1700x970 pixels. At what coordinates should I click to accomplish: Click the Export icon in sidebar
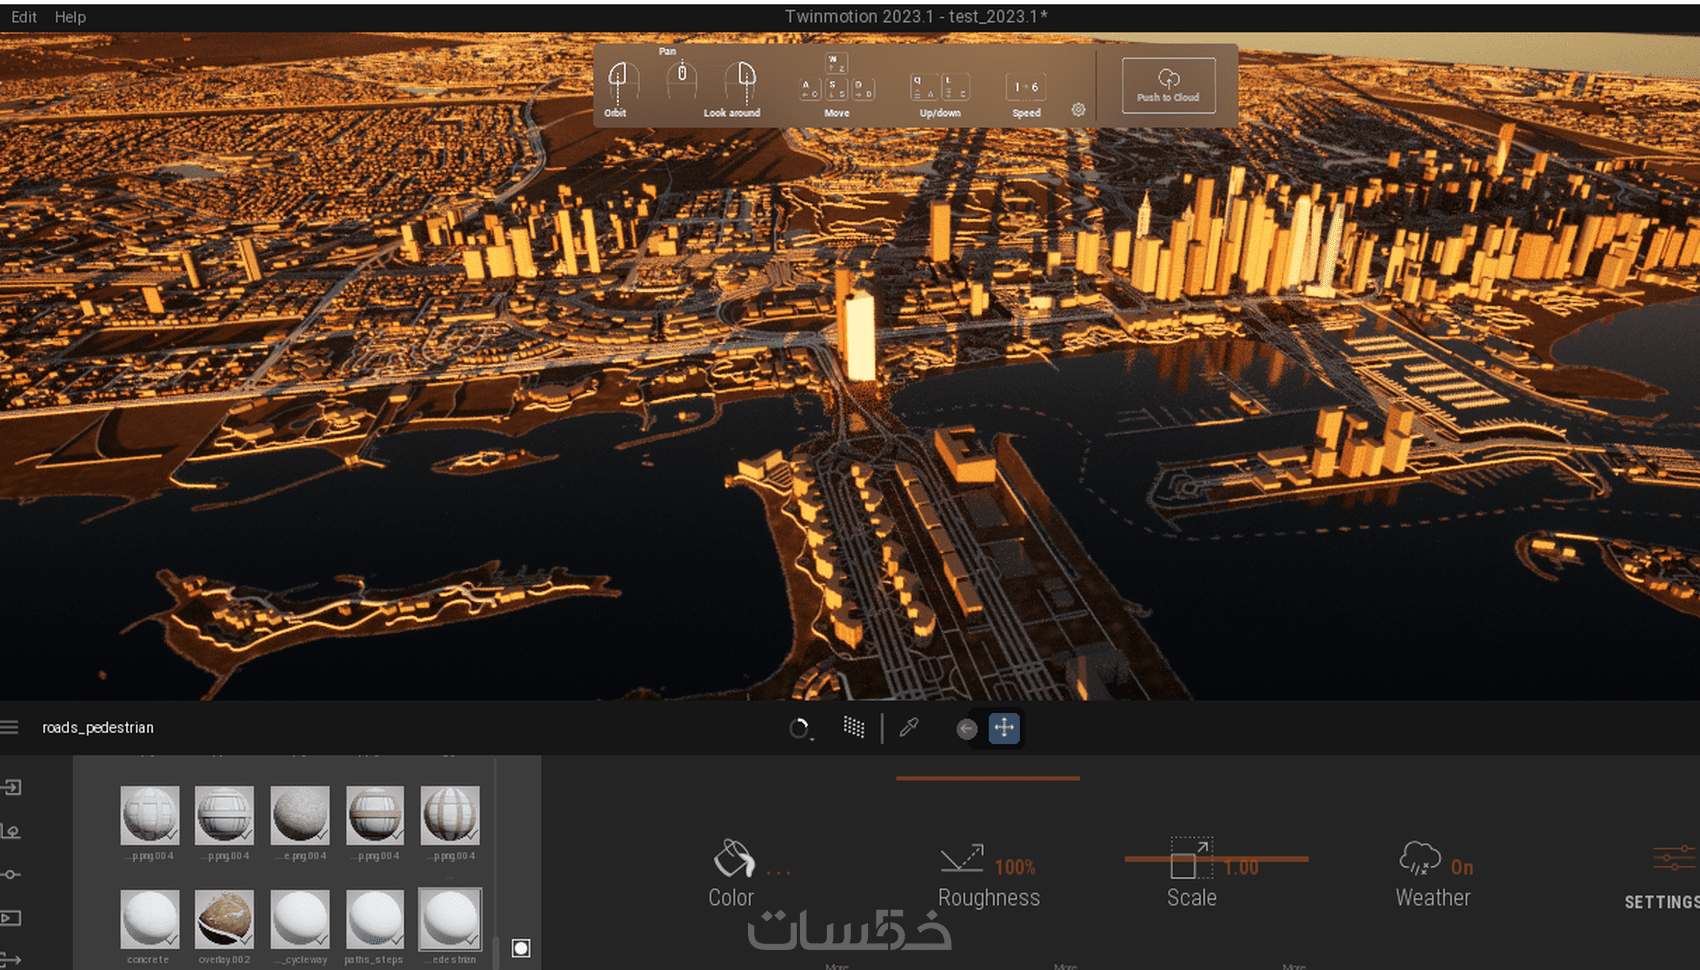(x=11, y=960)
